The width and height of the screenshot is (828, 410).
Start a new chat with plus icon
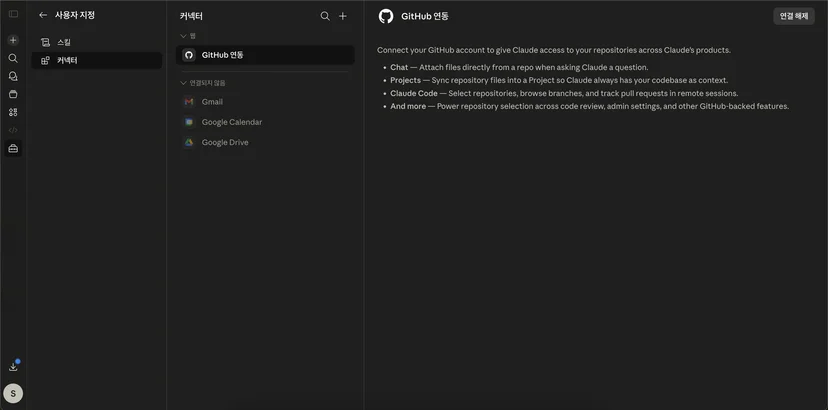[13, 40]
